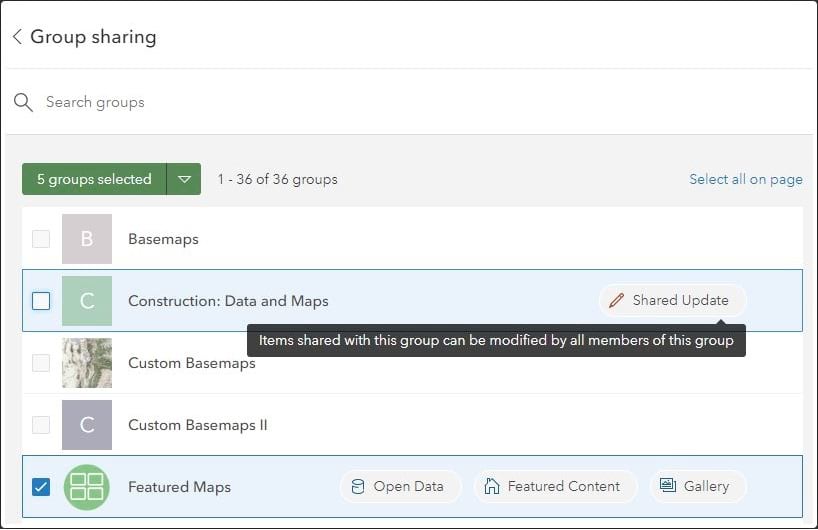This screenshot has height=530, width=818.
Task: Click the back arrow beside Group sharing
Action: pos(17,37)
